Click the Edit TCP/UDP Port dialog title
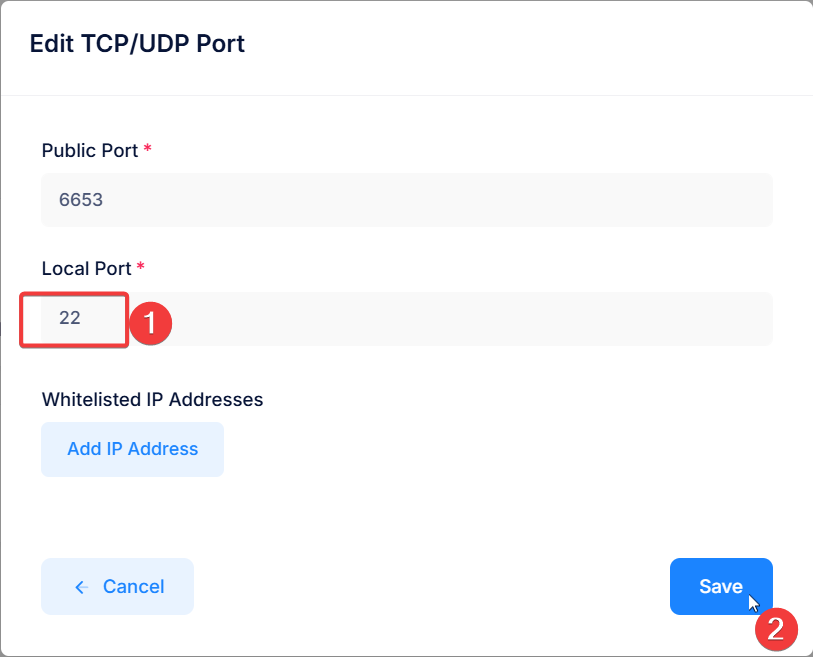 point(137,44)
